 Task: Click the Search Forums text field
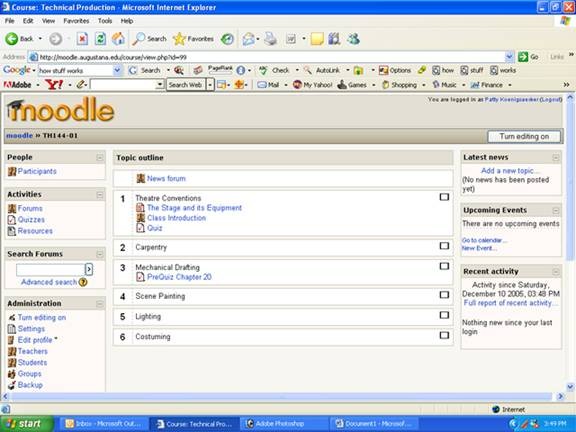[x=50, y=270]
